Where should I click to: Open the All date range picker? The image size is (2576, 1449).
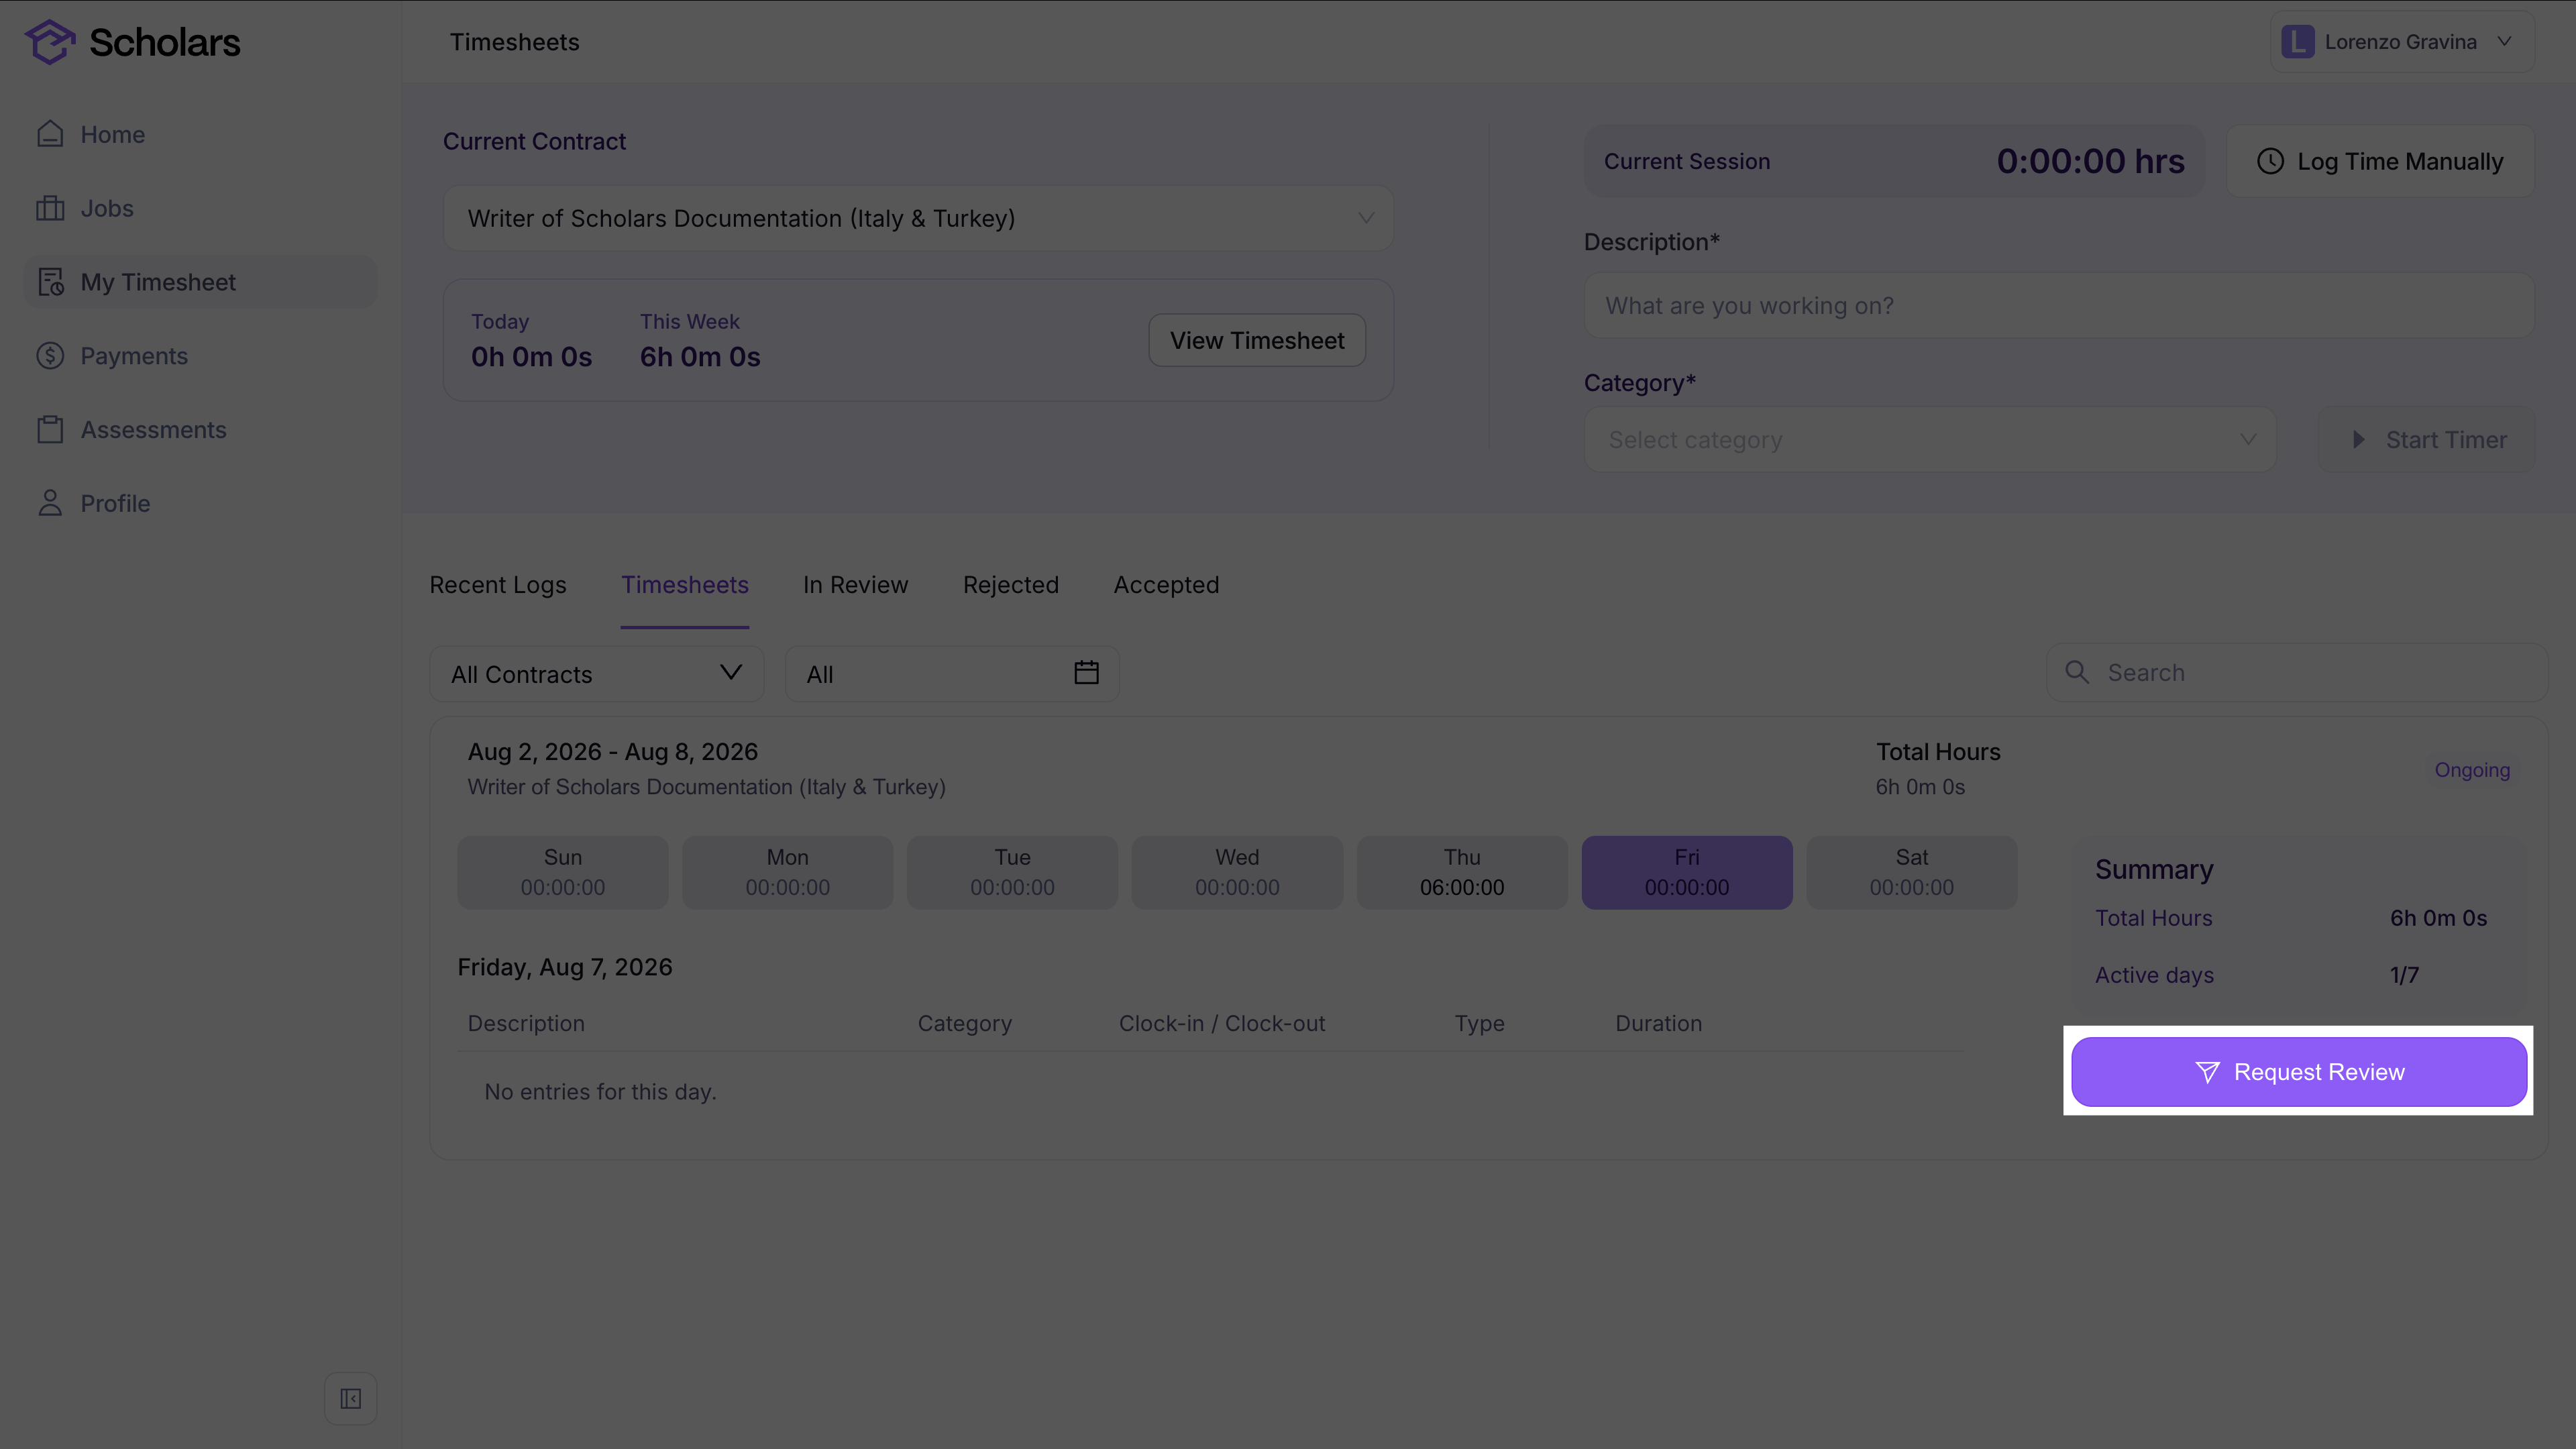pos(952,674)
